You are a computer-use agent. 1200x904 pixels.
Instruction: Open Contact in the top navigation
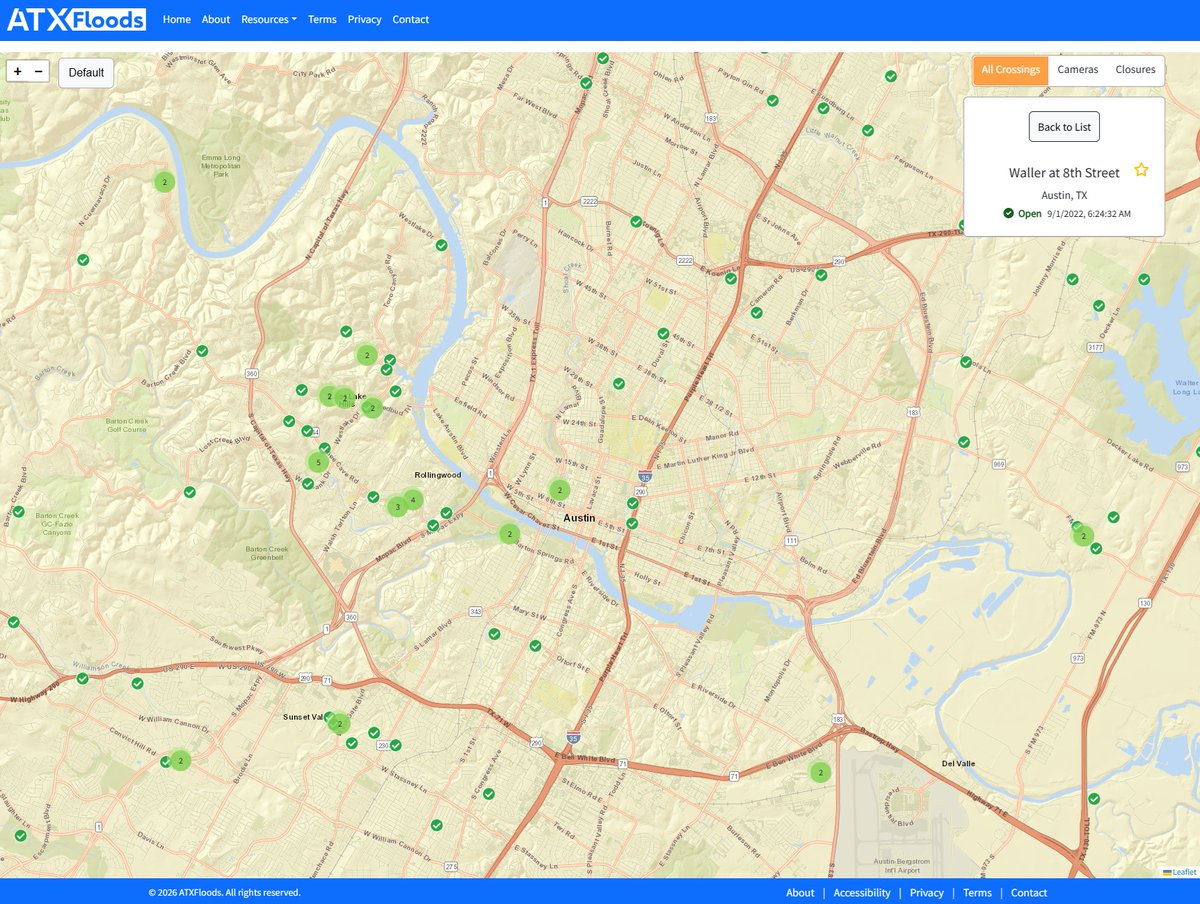click(x=411, y=19)
